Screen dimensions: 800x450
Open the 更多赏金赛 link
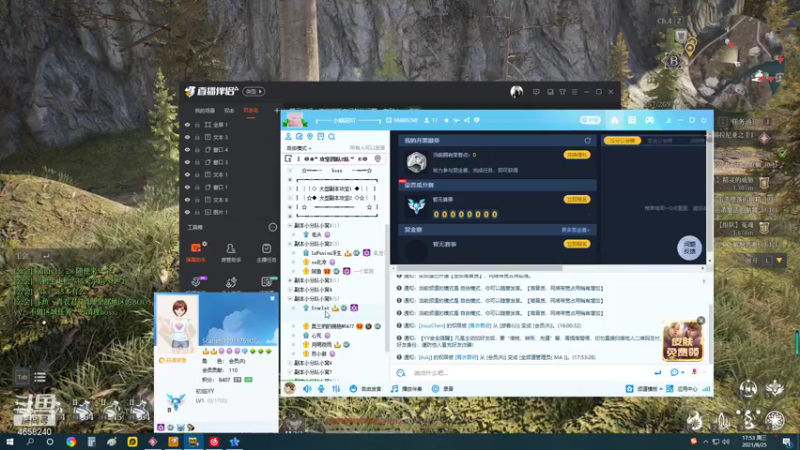click(575, 230)
